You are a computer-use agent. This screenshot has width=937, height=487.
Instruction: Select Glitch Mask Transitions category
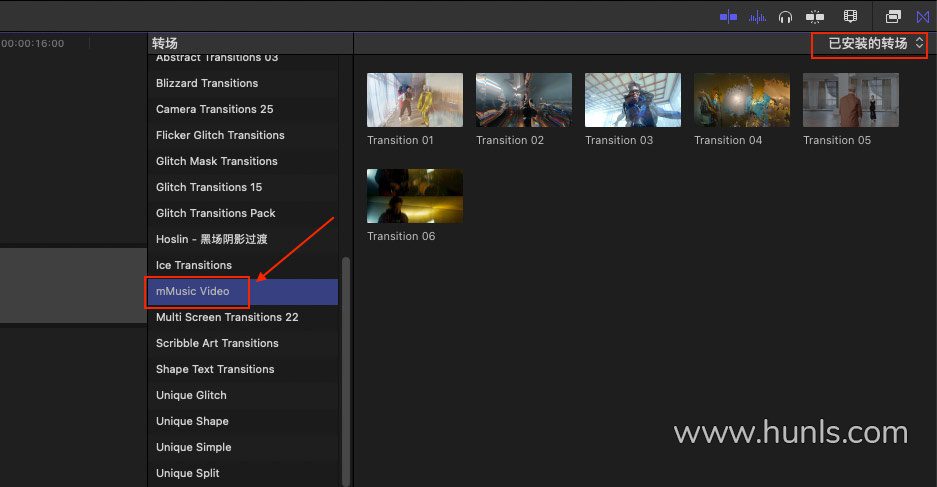243,161
